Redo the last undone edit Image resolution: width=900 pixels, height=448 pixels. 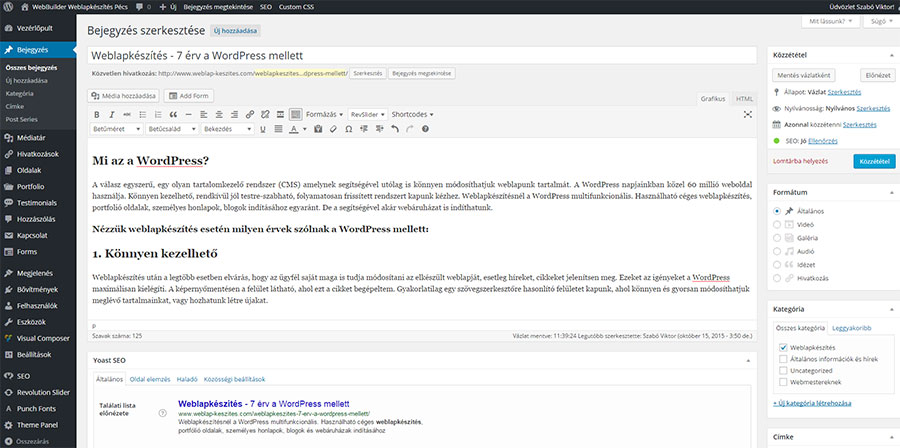(409, 129)
